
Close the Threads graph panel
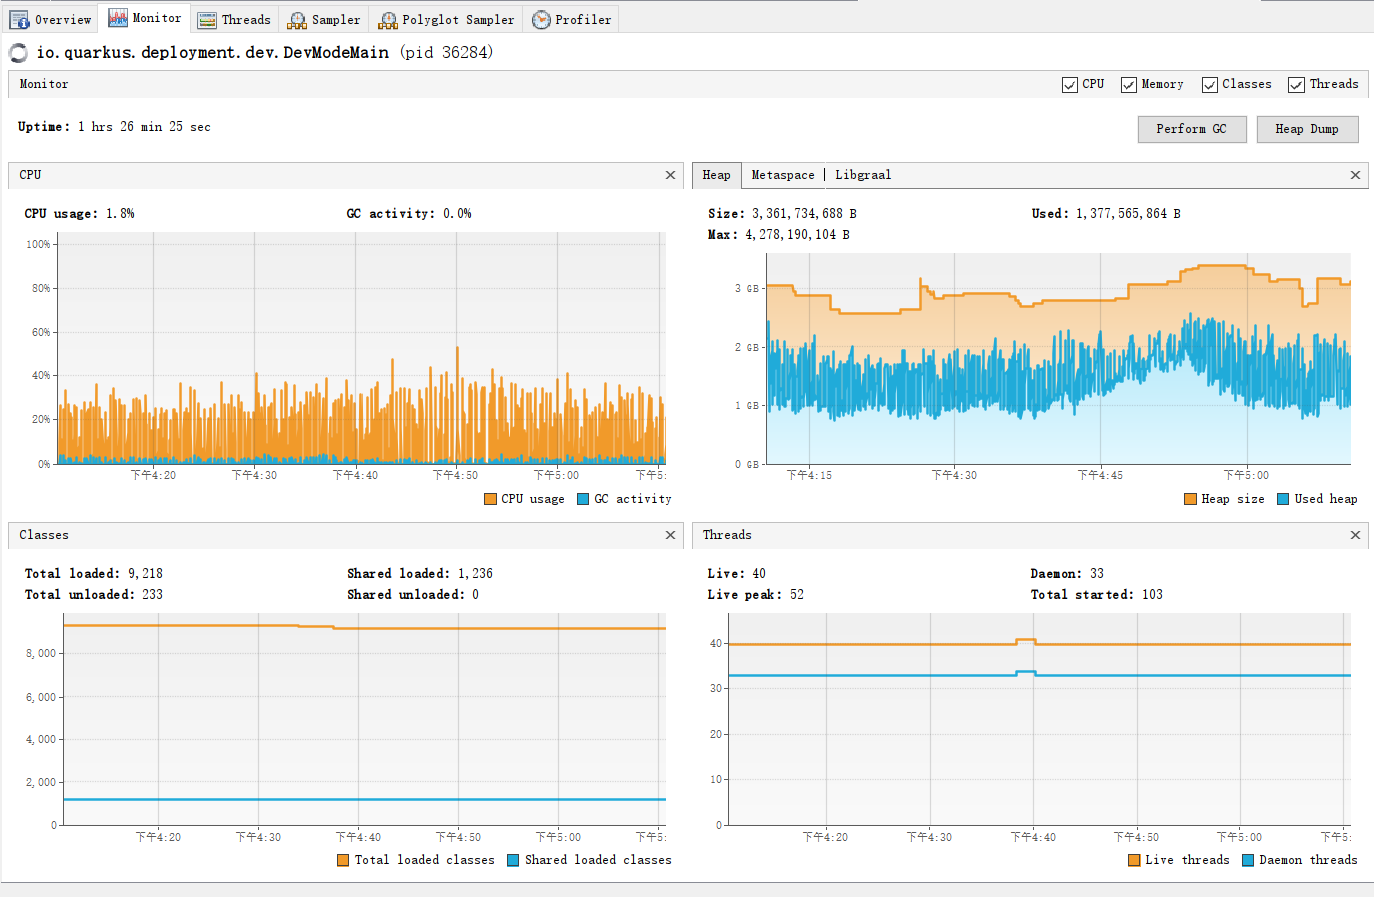[1355, 535]
